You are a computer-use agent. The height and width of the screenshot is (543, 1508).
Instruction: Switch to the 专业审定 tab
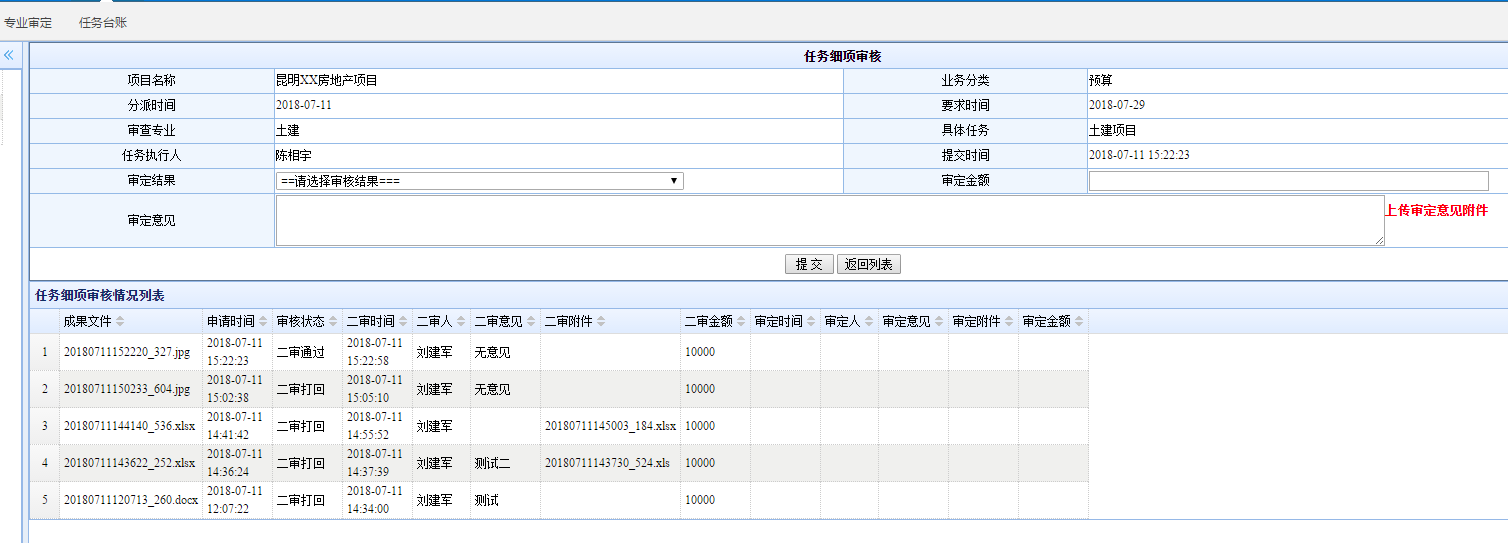pyautogui.click(x=28, y=22)
